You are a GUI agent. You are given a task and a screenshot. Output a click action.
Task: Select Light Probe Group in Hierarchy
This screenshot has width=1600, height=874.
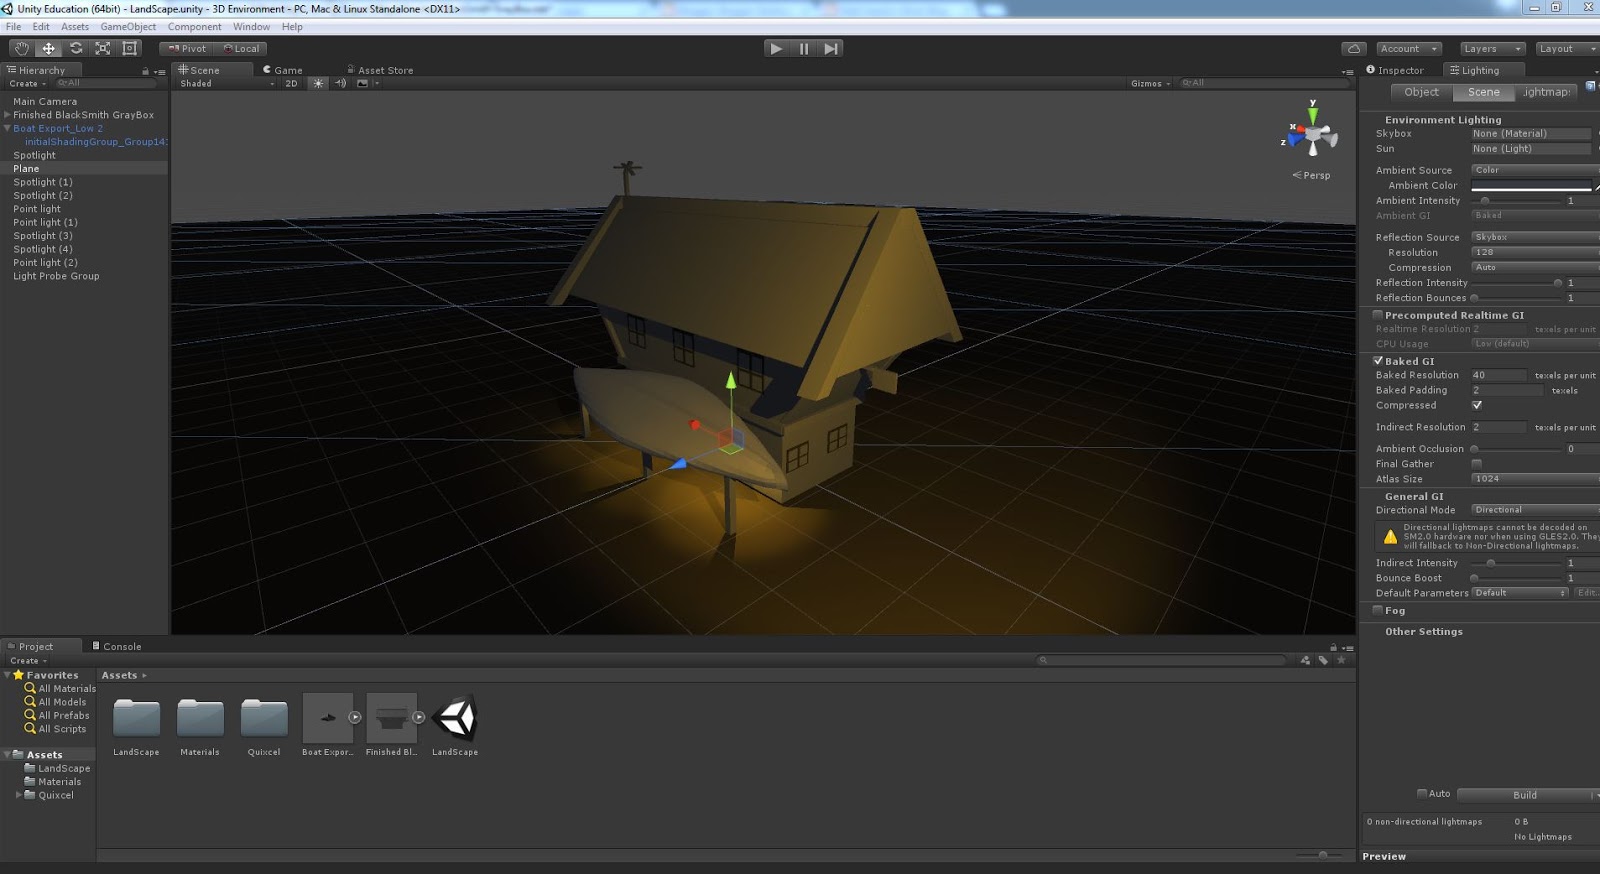pos(56,276)
